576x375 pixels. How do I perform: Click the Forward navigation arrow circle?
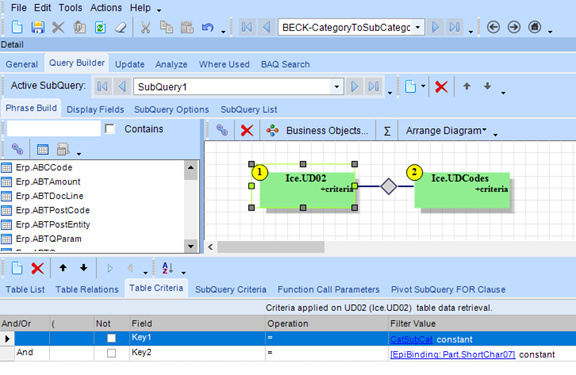514,27
